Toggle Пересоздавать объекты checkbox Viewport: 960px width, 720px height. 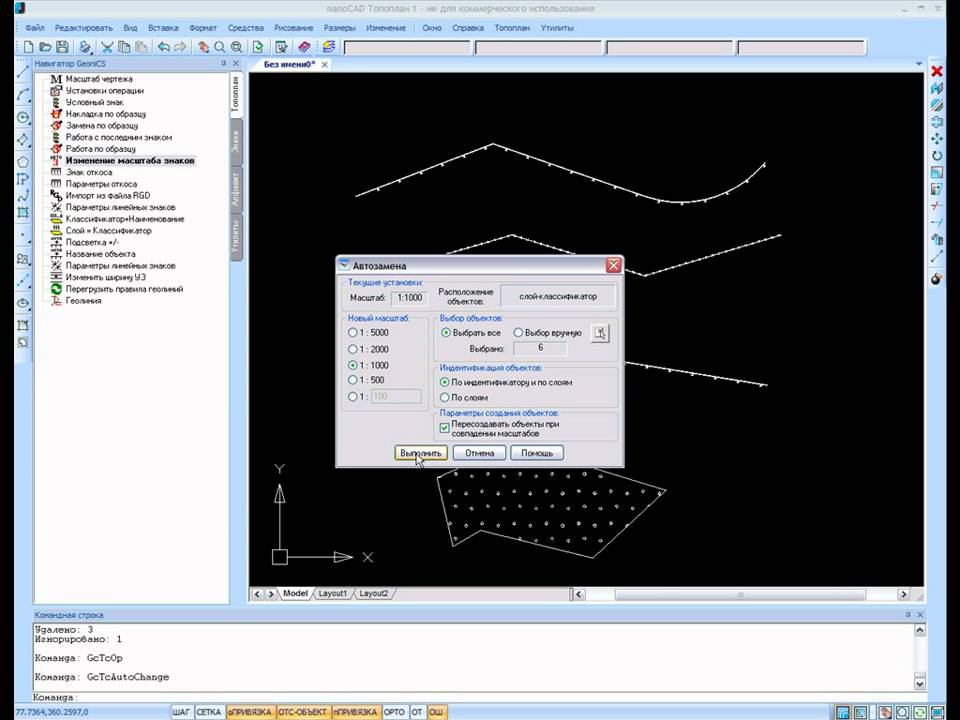[x=444, y=428]
